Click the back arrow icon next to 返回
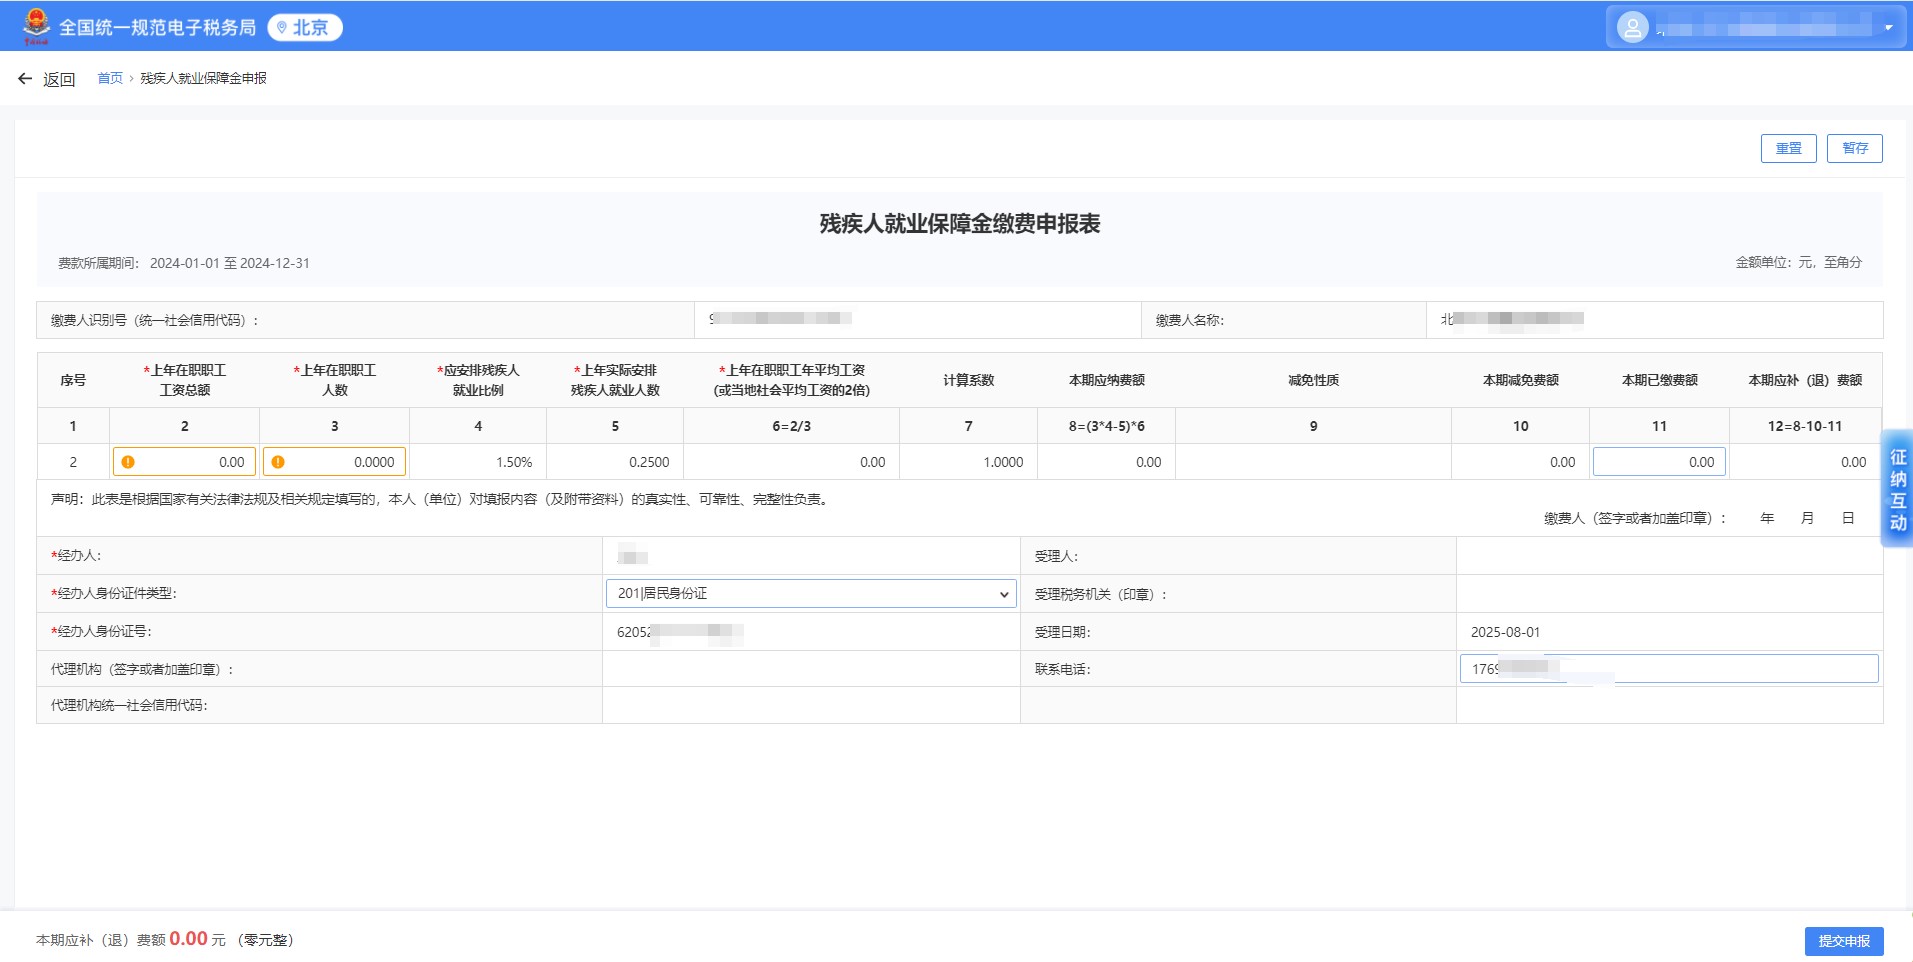The width and height of the screenshot is (1913, 962). pos(25,79)
